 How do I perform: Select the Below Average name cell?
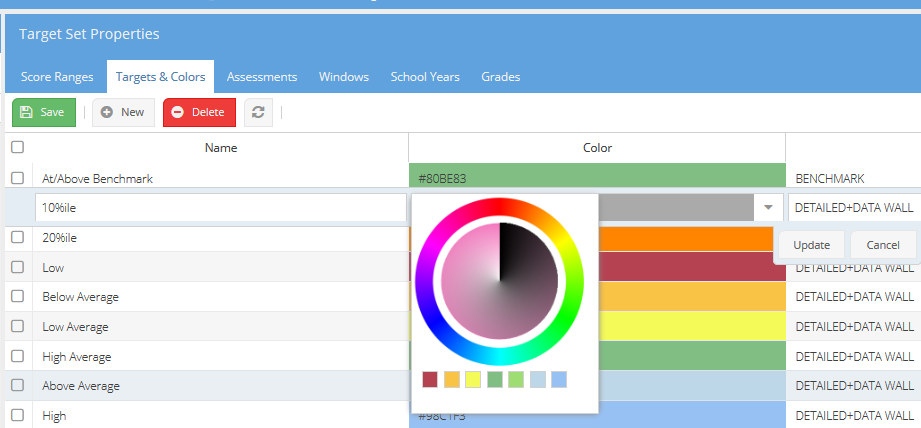220,297
